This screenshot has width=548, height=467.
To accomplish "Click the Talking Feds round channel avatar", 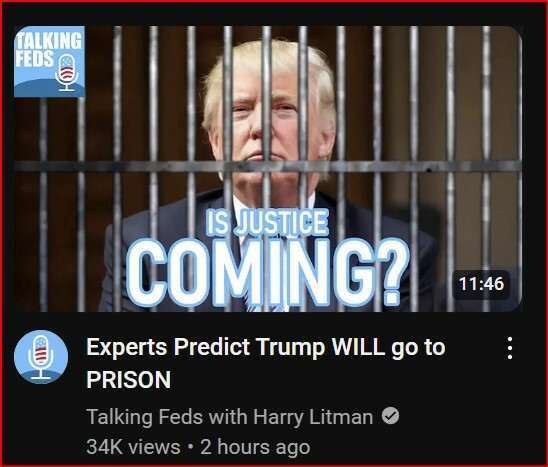I will [41, 357].
